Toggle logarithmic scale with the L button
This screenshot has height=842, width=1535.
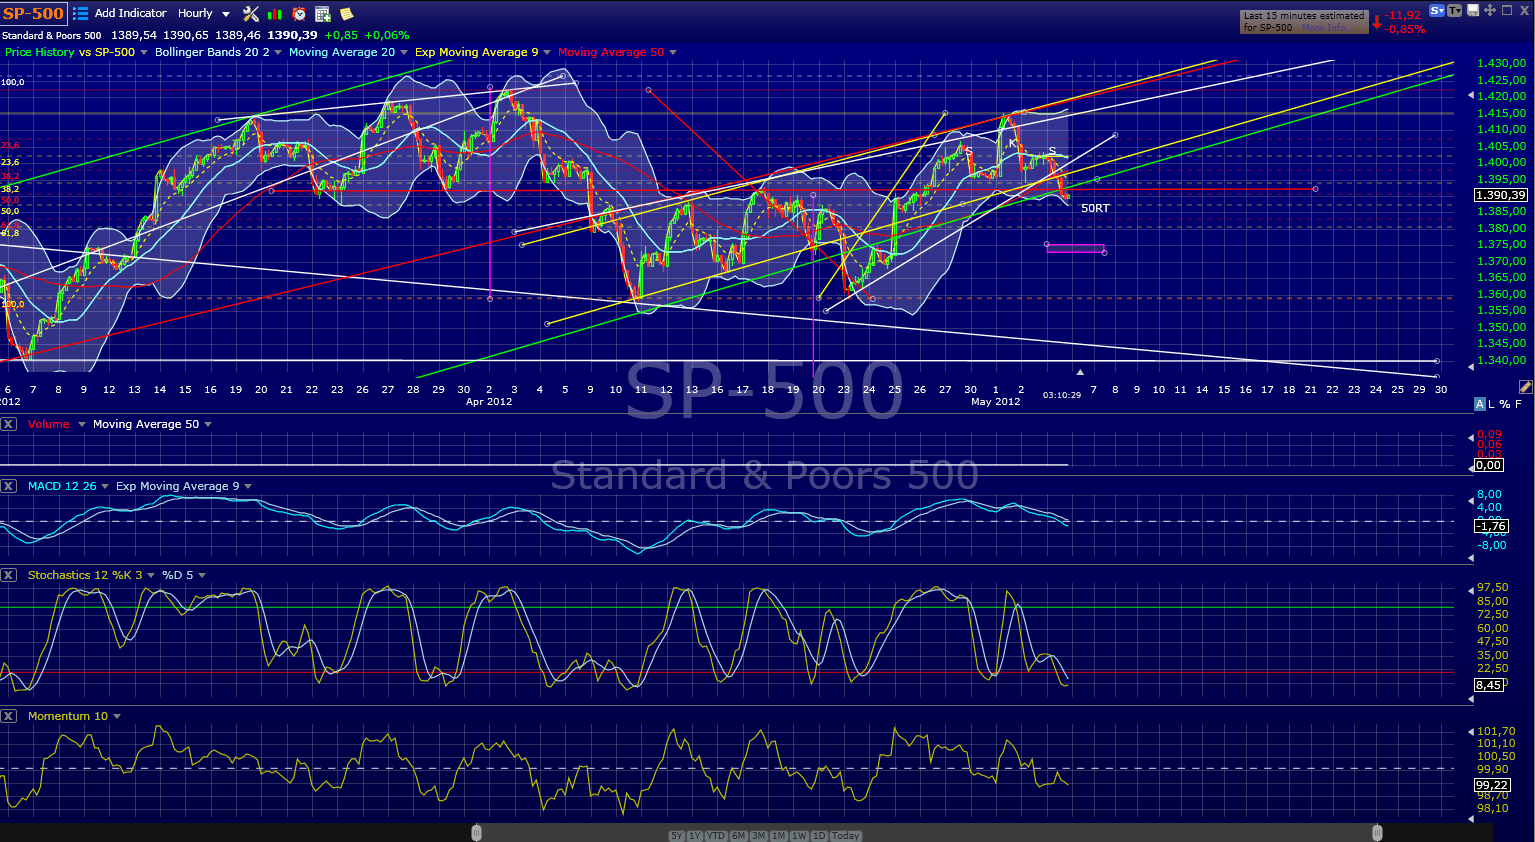click(1492, 404)
